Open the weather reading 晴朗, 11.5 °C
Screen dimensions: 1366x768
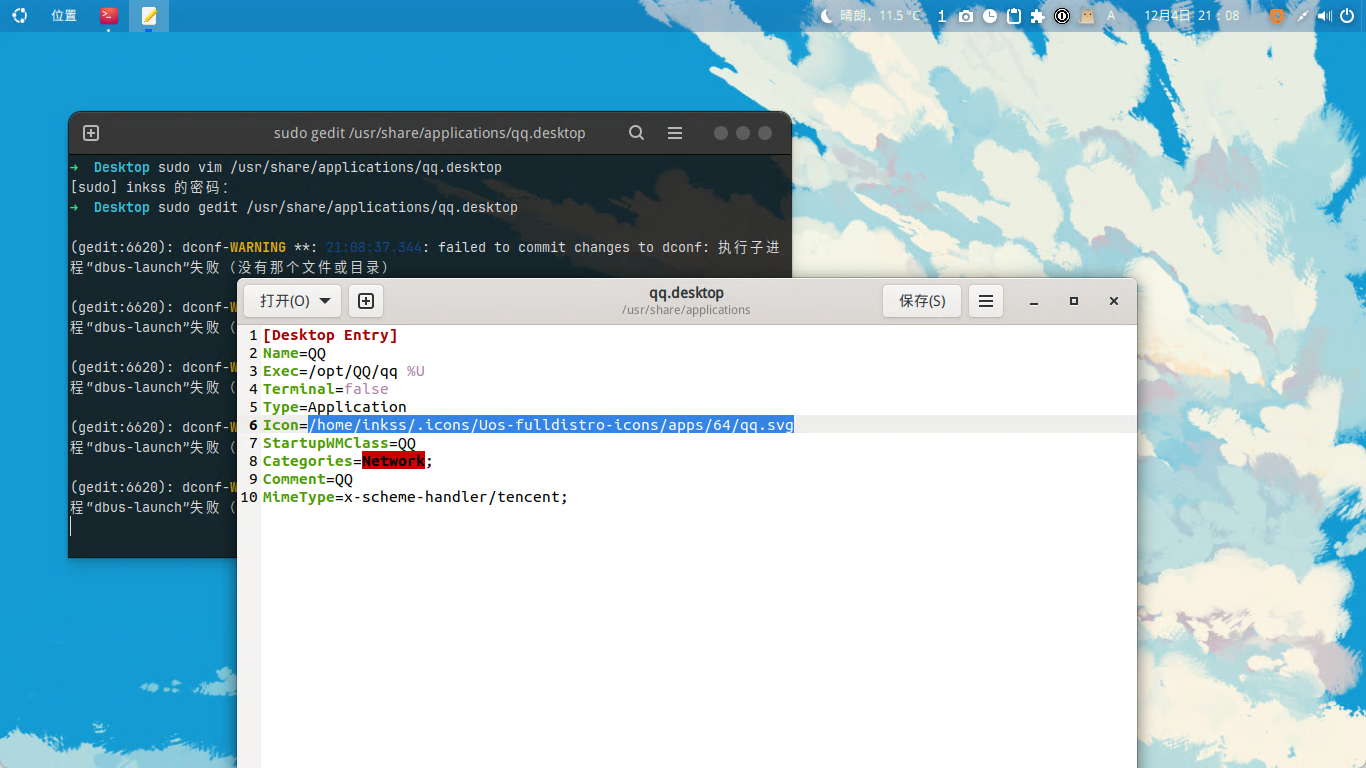(x=880, y=16)
